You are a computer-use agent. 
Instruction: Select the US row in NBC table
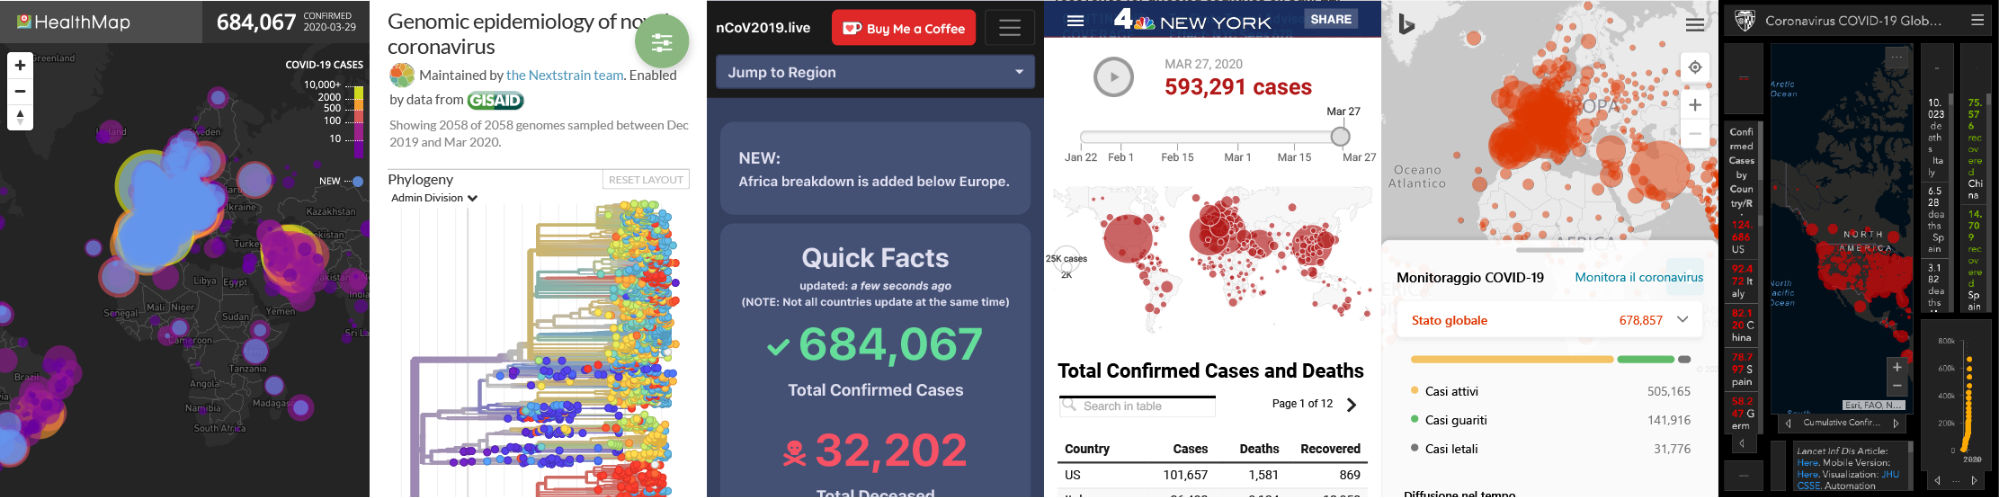[x=1212, y=475]
